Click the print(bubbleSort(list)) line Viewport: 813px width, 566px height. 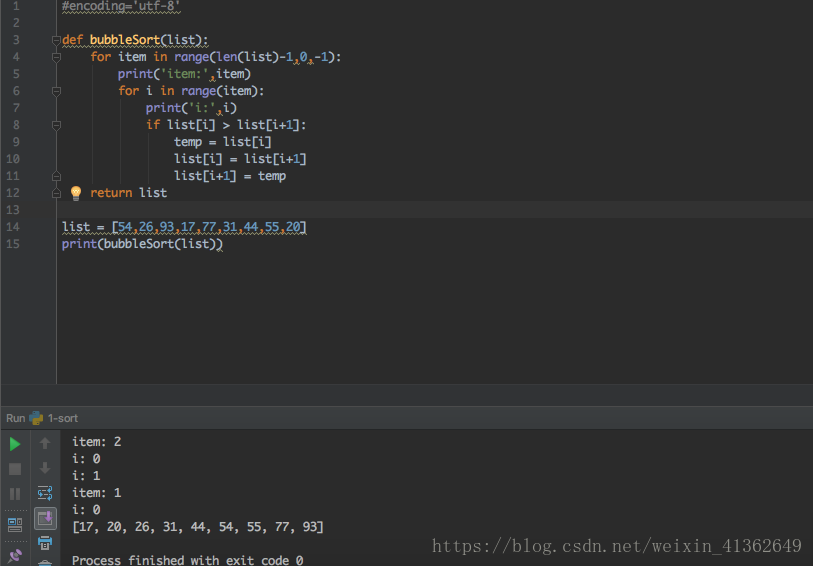(142, 244)
